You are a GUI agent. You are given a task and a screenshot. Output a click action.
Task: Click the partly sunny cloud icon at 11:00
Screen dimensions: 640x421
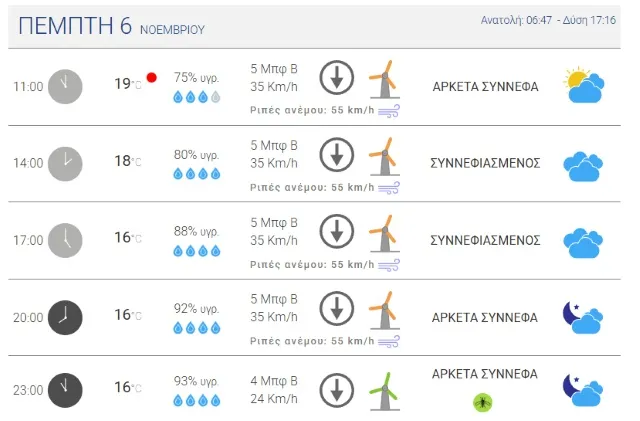point(583,86)
